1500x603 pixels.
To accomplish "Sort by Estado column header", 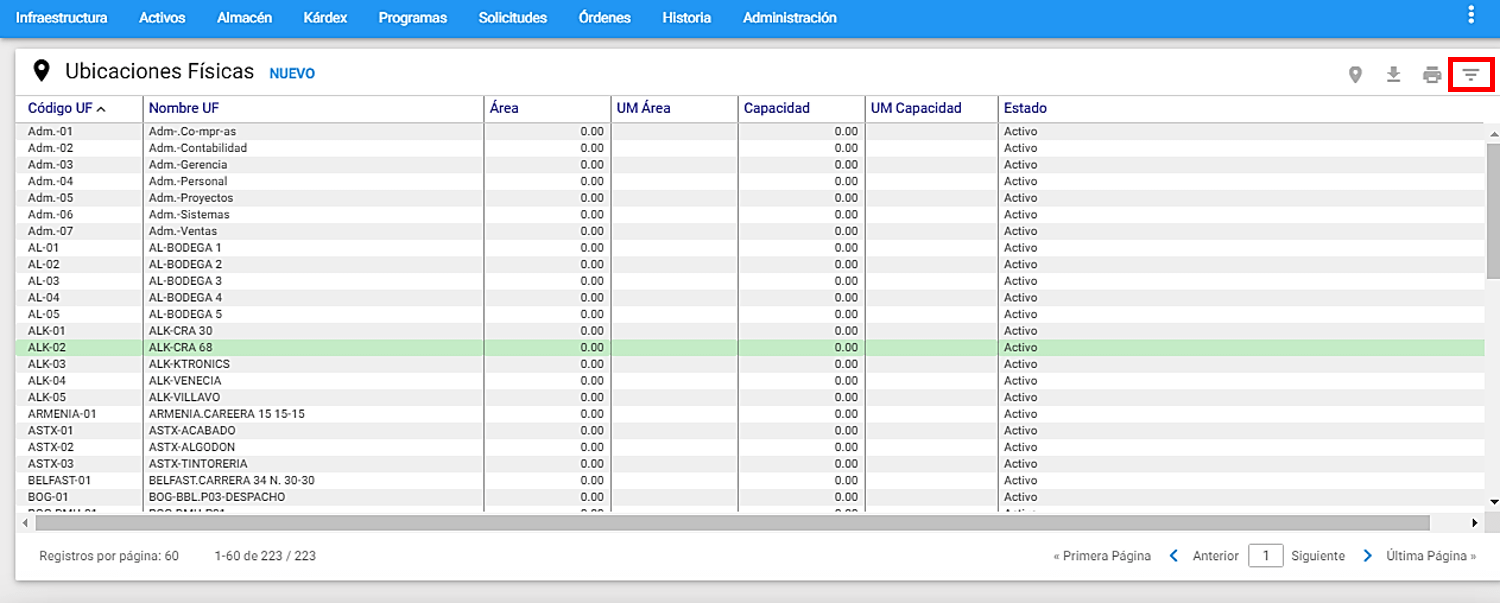I will [1025, 108].
